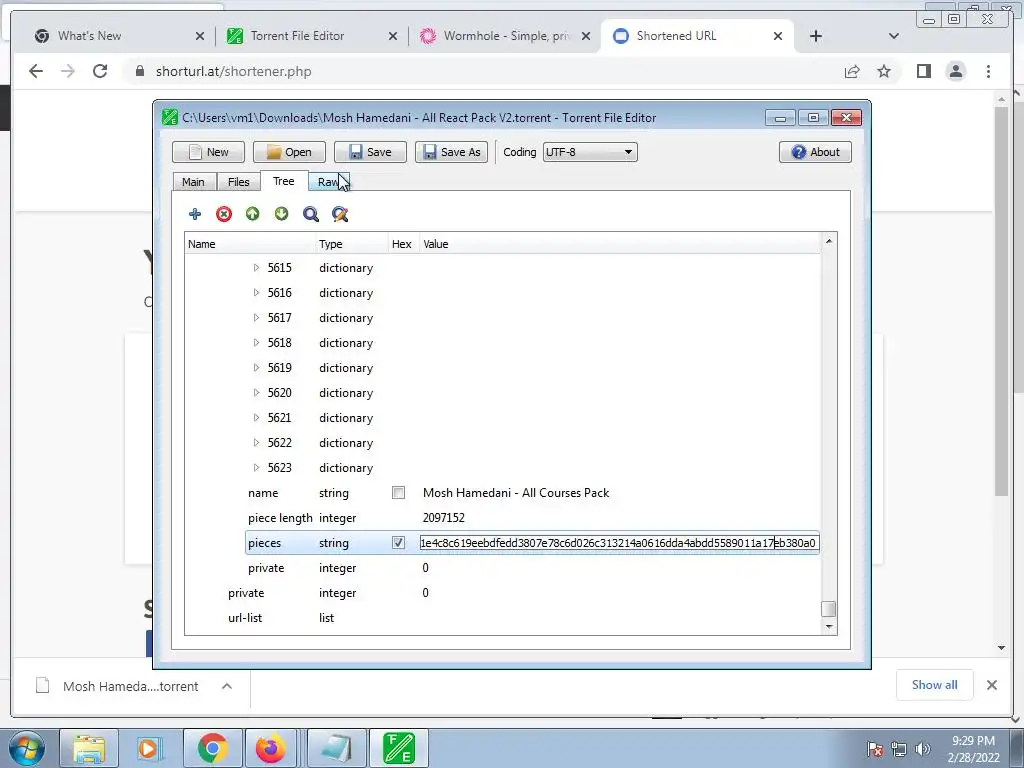
Task: Create a new torrent with New button
Action: click(208, 152)
